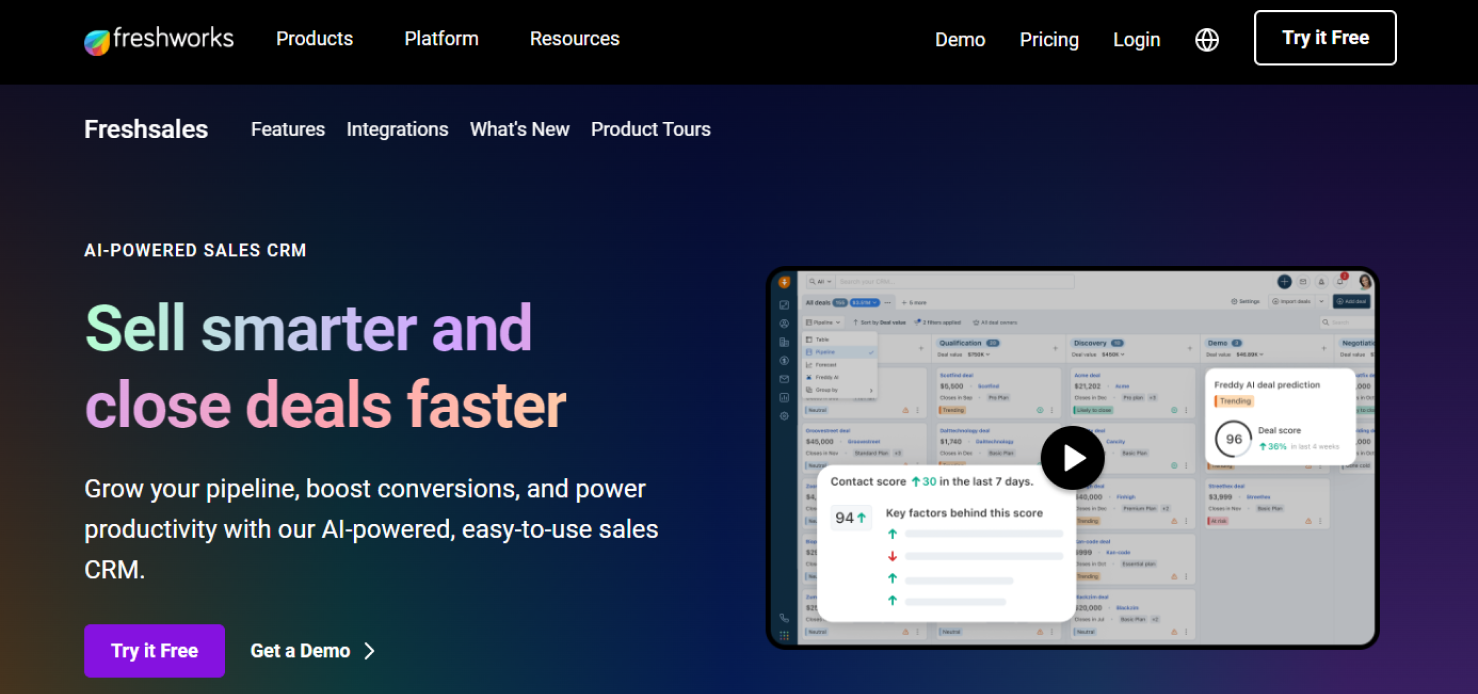
Task: Open the Product Tours tab
Action: click(650, 129)
